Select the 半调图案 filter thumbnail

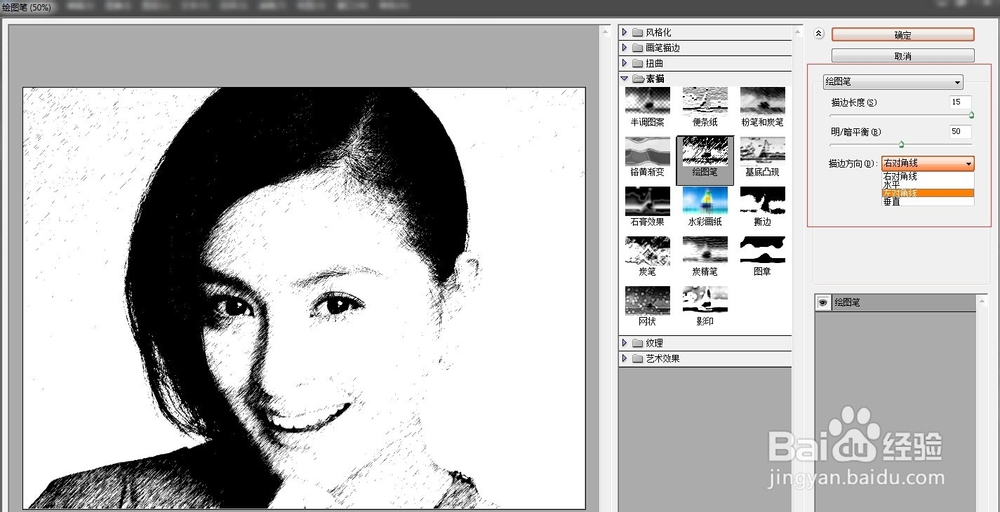647,101
